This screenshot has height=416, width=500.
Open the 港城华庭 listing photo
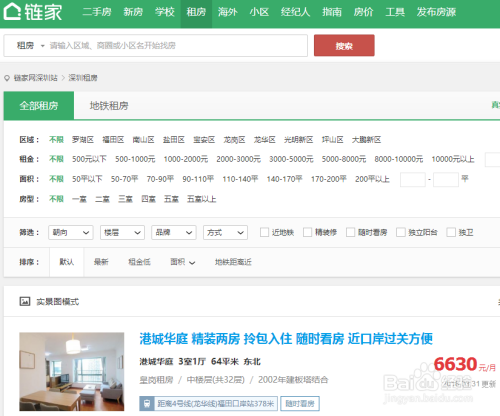72,372
